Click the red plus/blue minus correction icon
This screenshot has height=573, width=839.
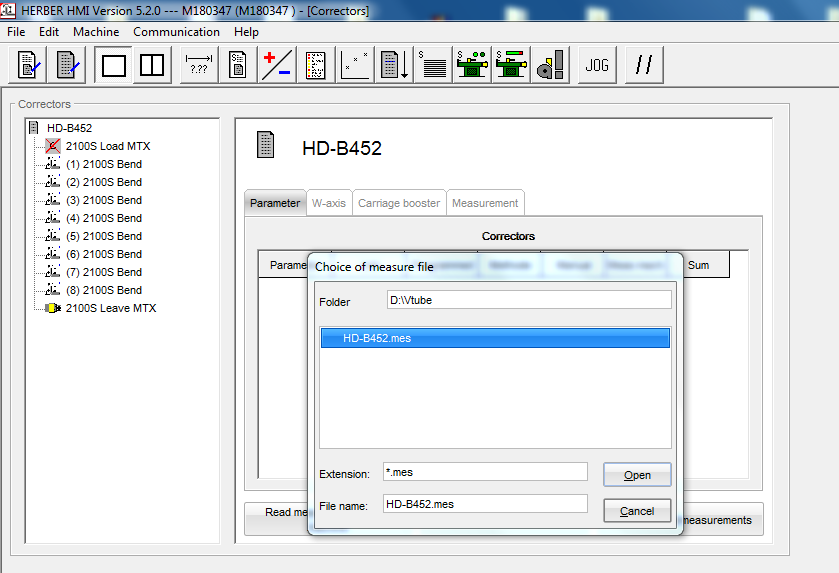pyautogui.click(x=276, y=65)
